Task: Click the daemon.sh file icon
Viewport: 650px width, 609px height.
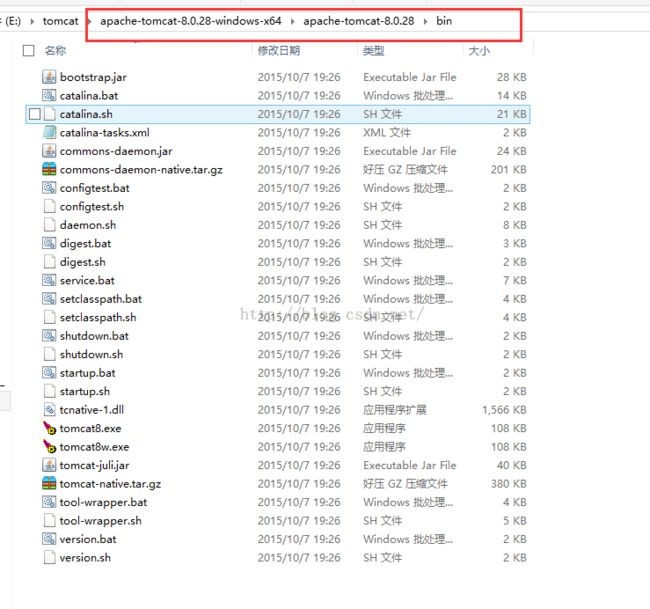Action: tap(49, 225)
